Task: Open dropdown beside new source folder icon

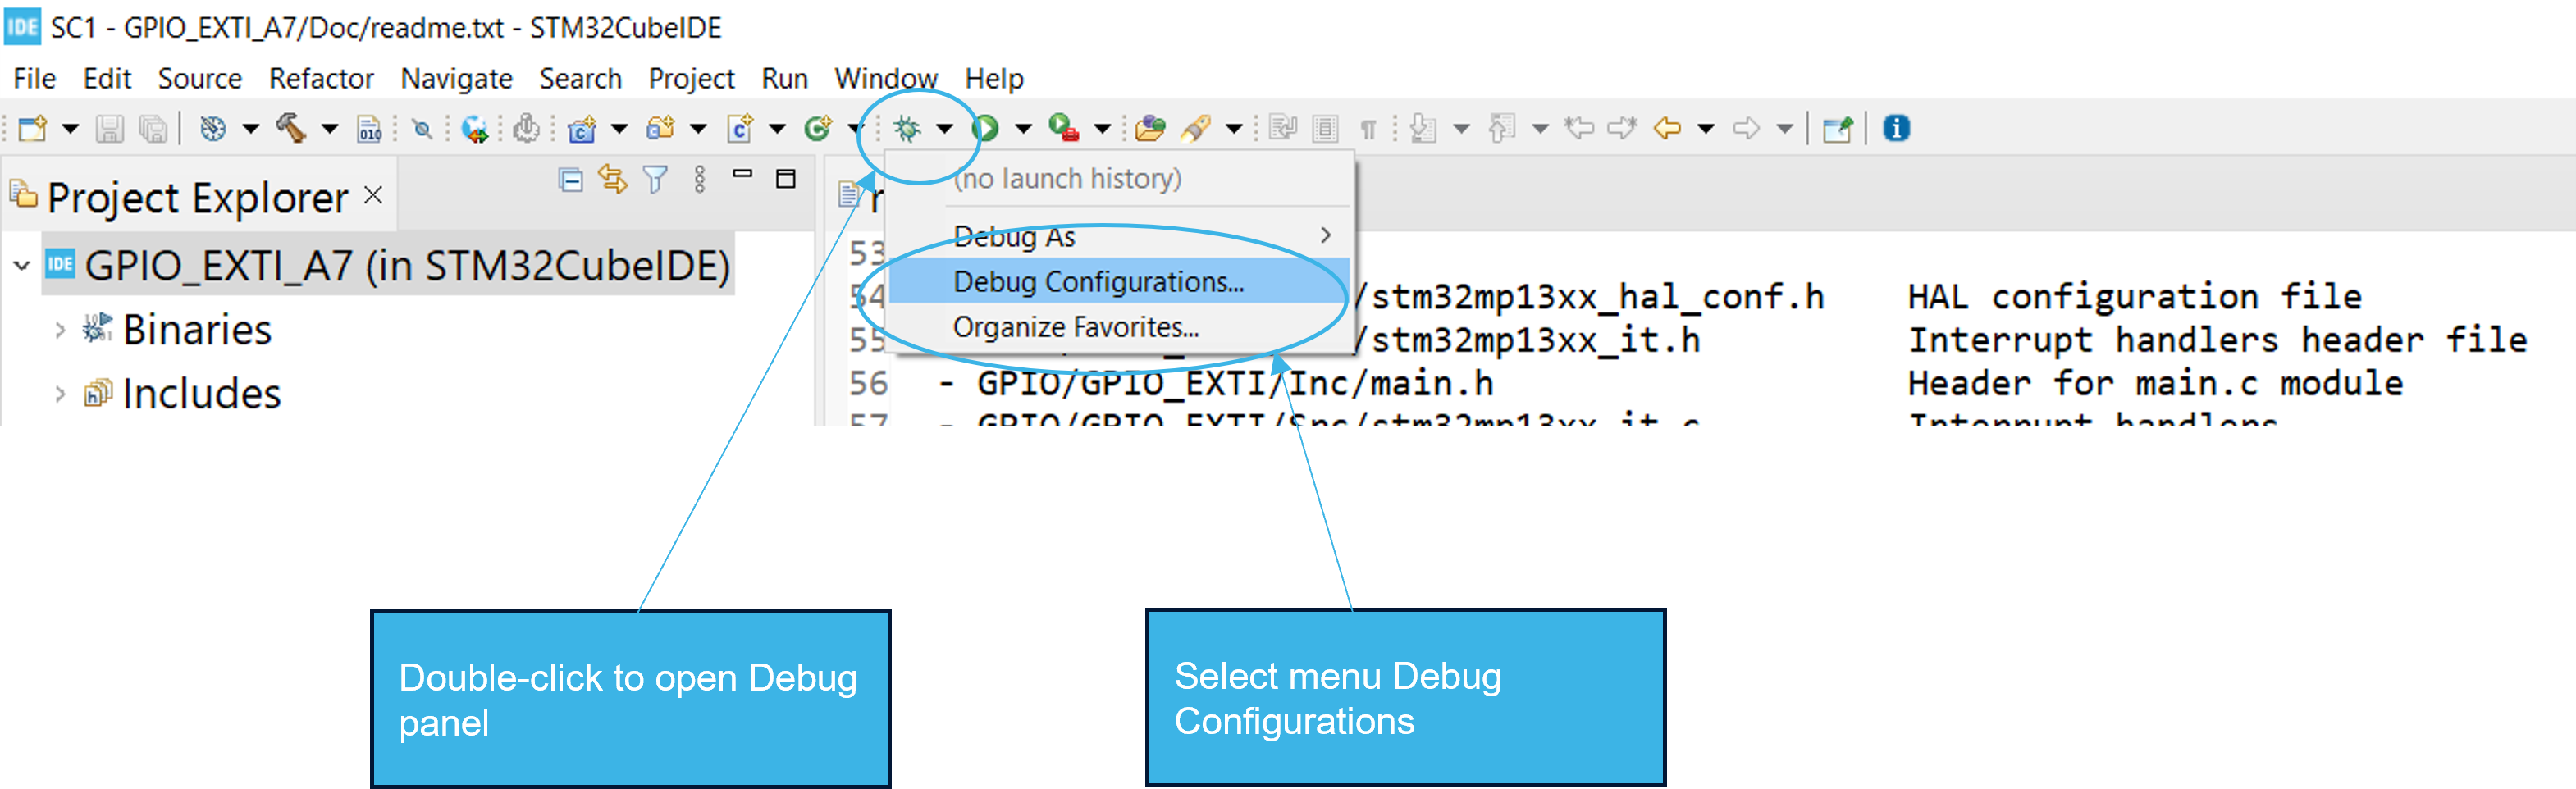Action: 698,128
